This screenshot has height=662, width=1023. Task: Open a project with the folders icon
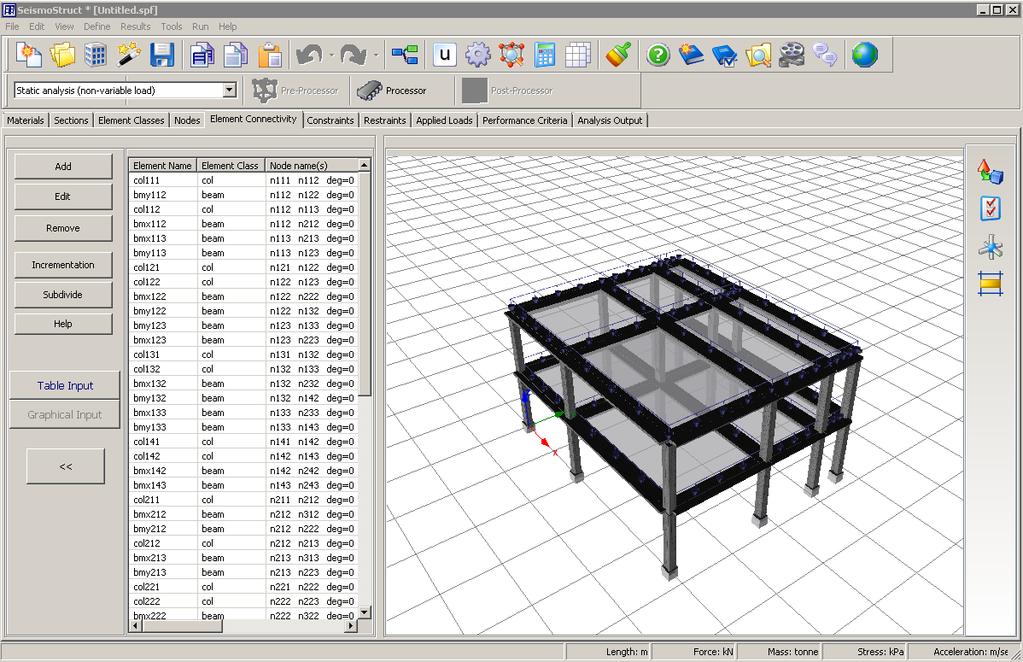[x=62, y=55]
